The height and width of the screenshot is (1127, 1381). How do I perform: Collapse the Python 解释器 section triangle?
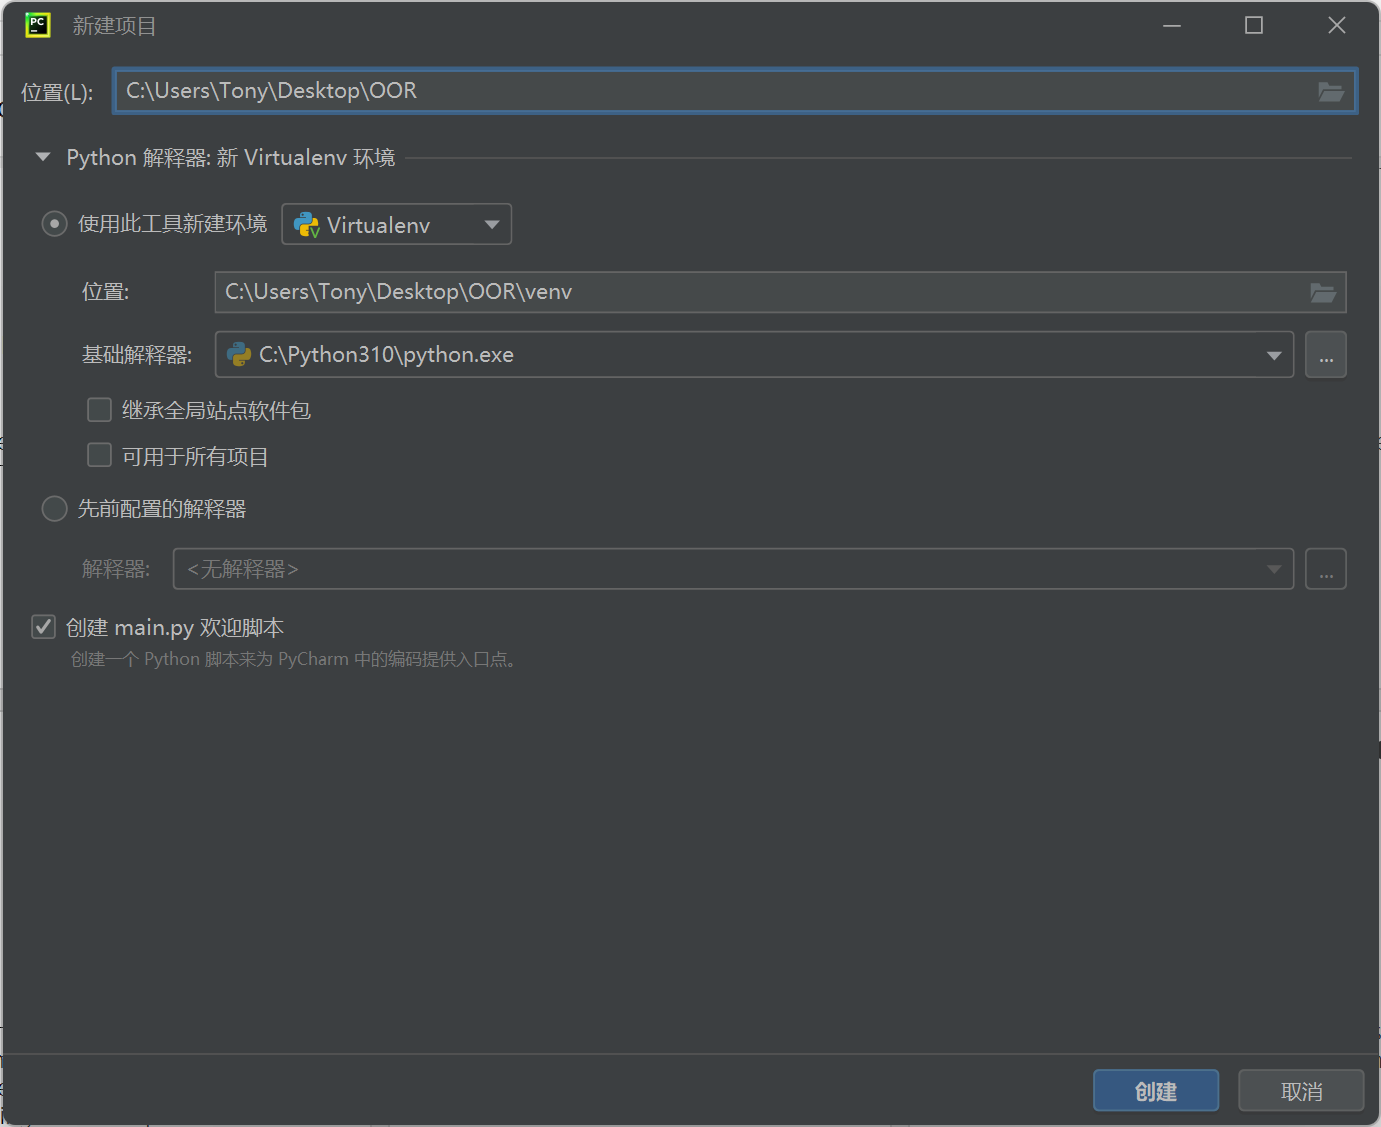click(43, 157)
